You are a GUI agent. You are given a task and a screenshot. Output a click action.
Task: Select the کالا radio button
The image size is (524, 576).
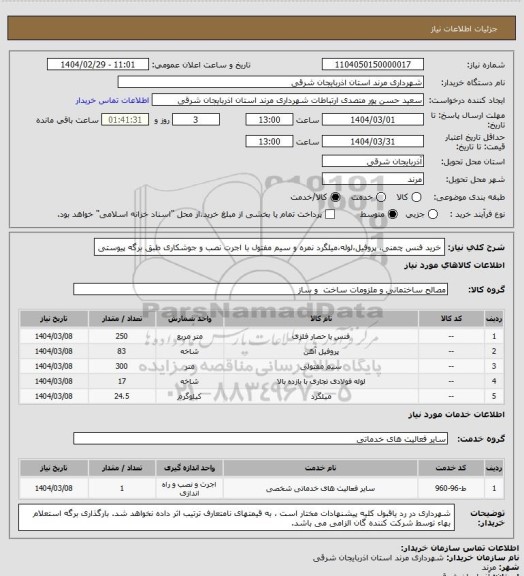click(x=416, y=197)
